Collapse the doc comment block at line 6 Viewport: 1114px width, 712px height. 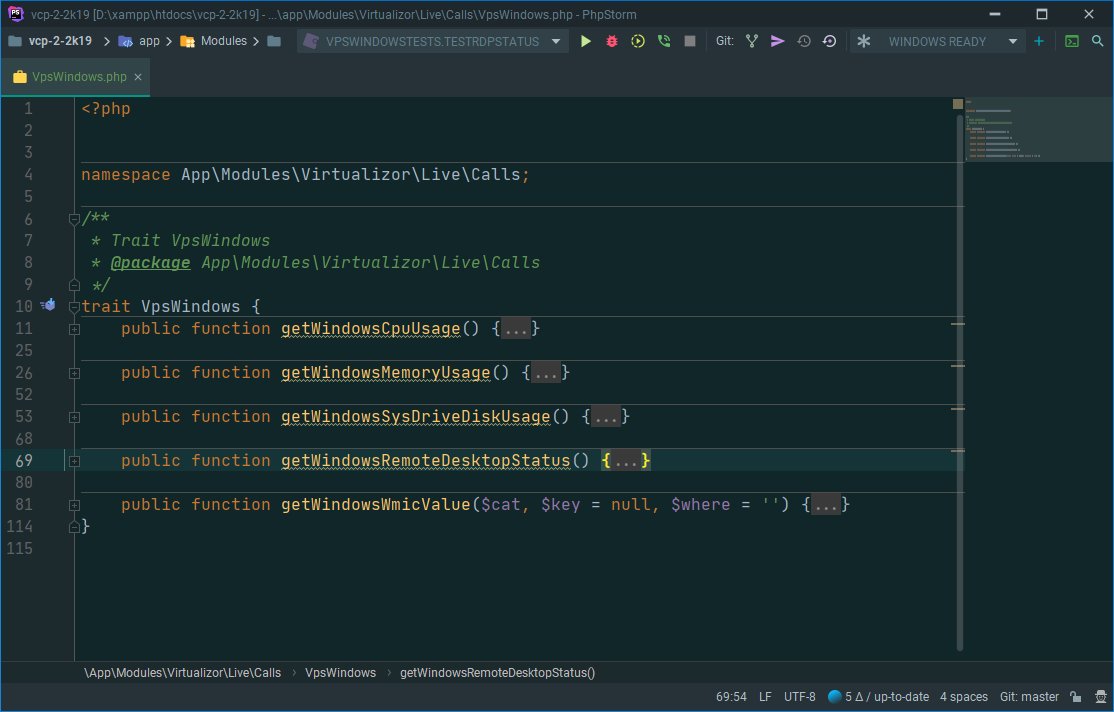tap(74, 219)
